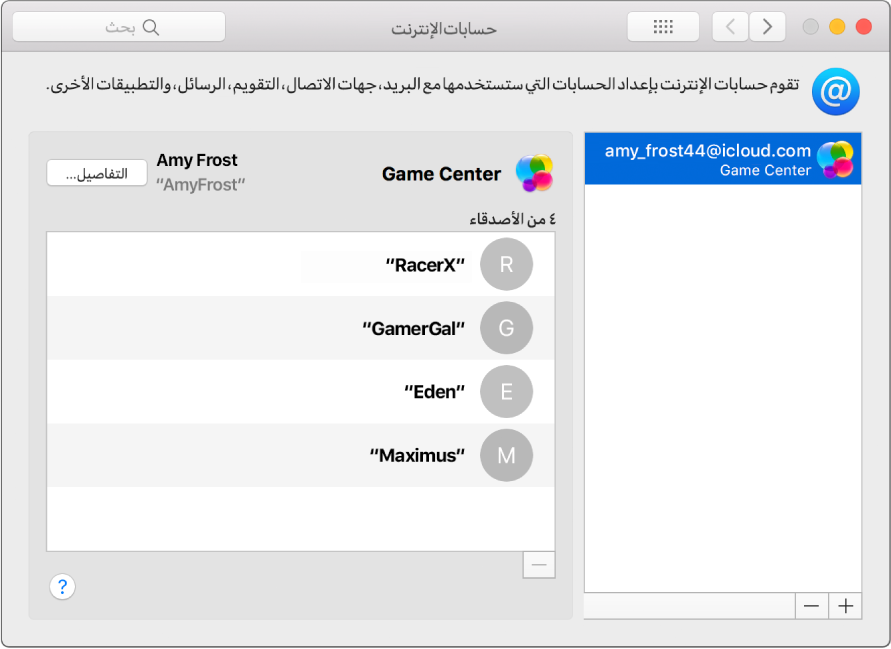Select the amy_frost44@icloud.com Game Center account
891x649 pixels.
(x=722, y=159)
